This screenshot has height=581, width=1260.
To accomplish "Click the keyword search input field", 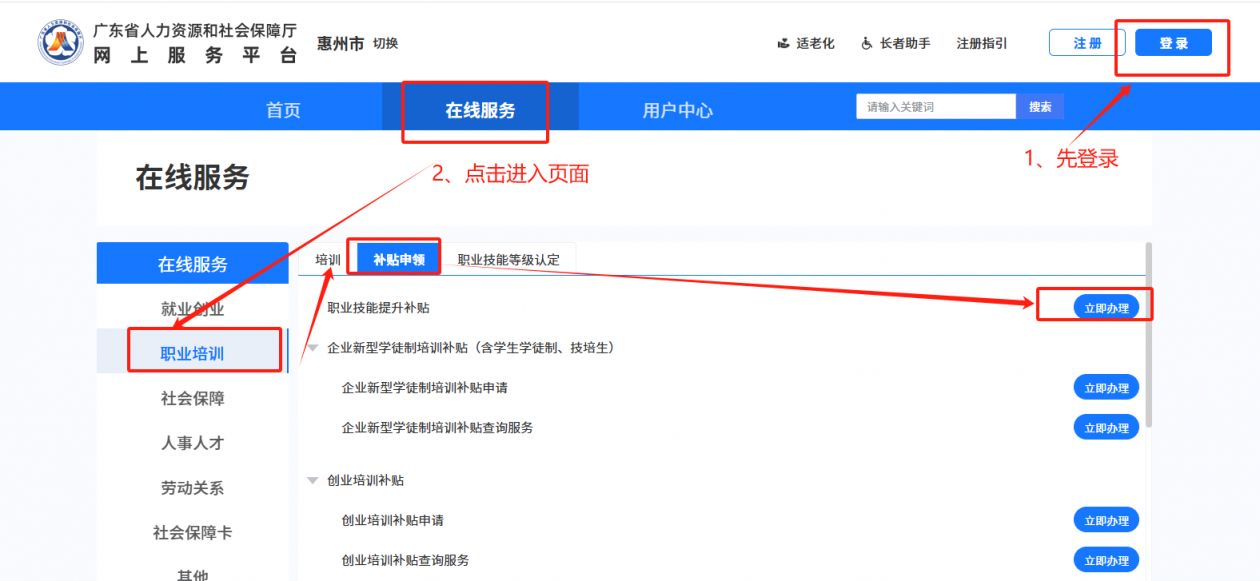I will pos(935,107).
